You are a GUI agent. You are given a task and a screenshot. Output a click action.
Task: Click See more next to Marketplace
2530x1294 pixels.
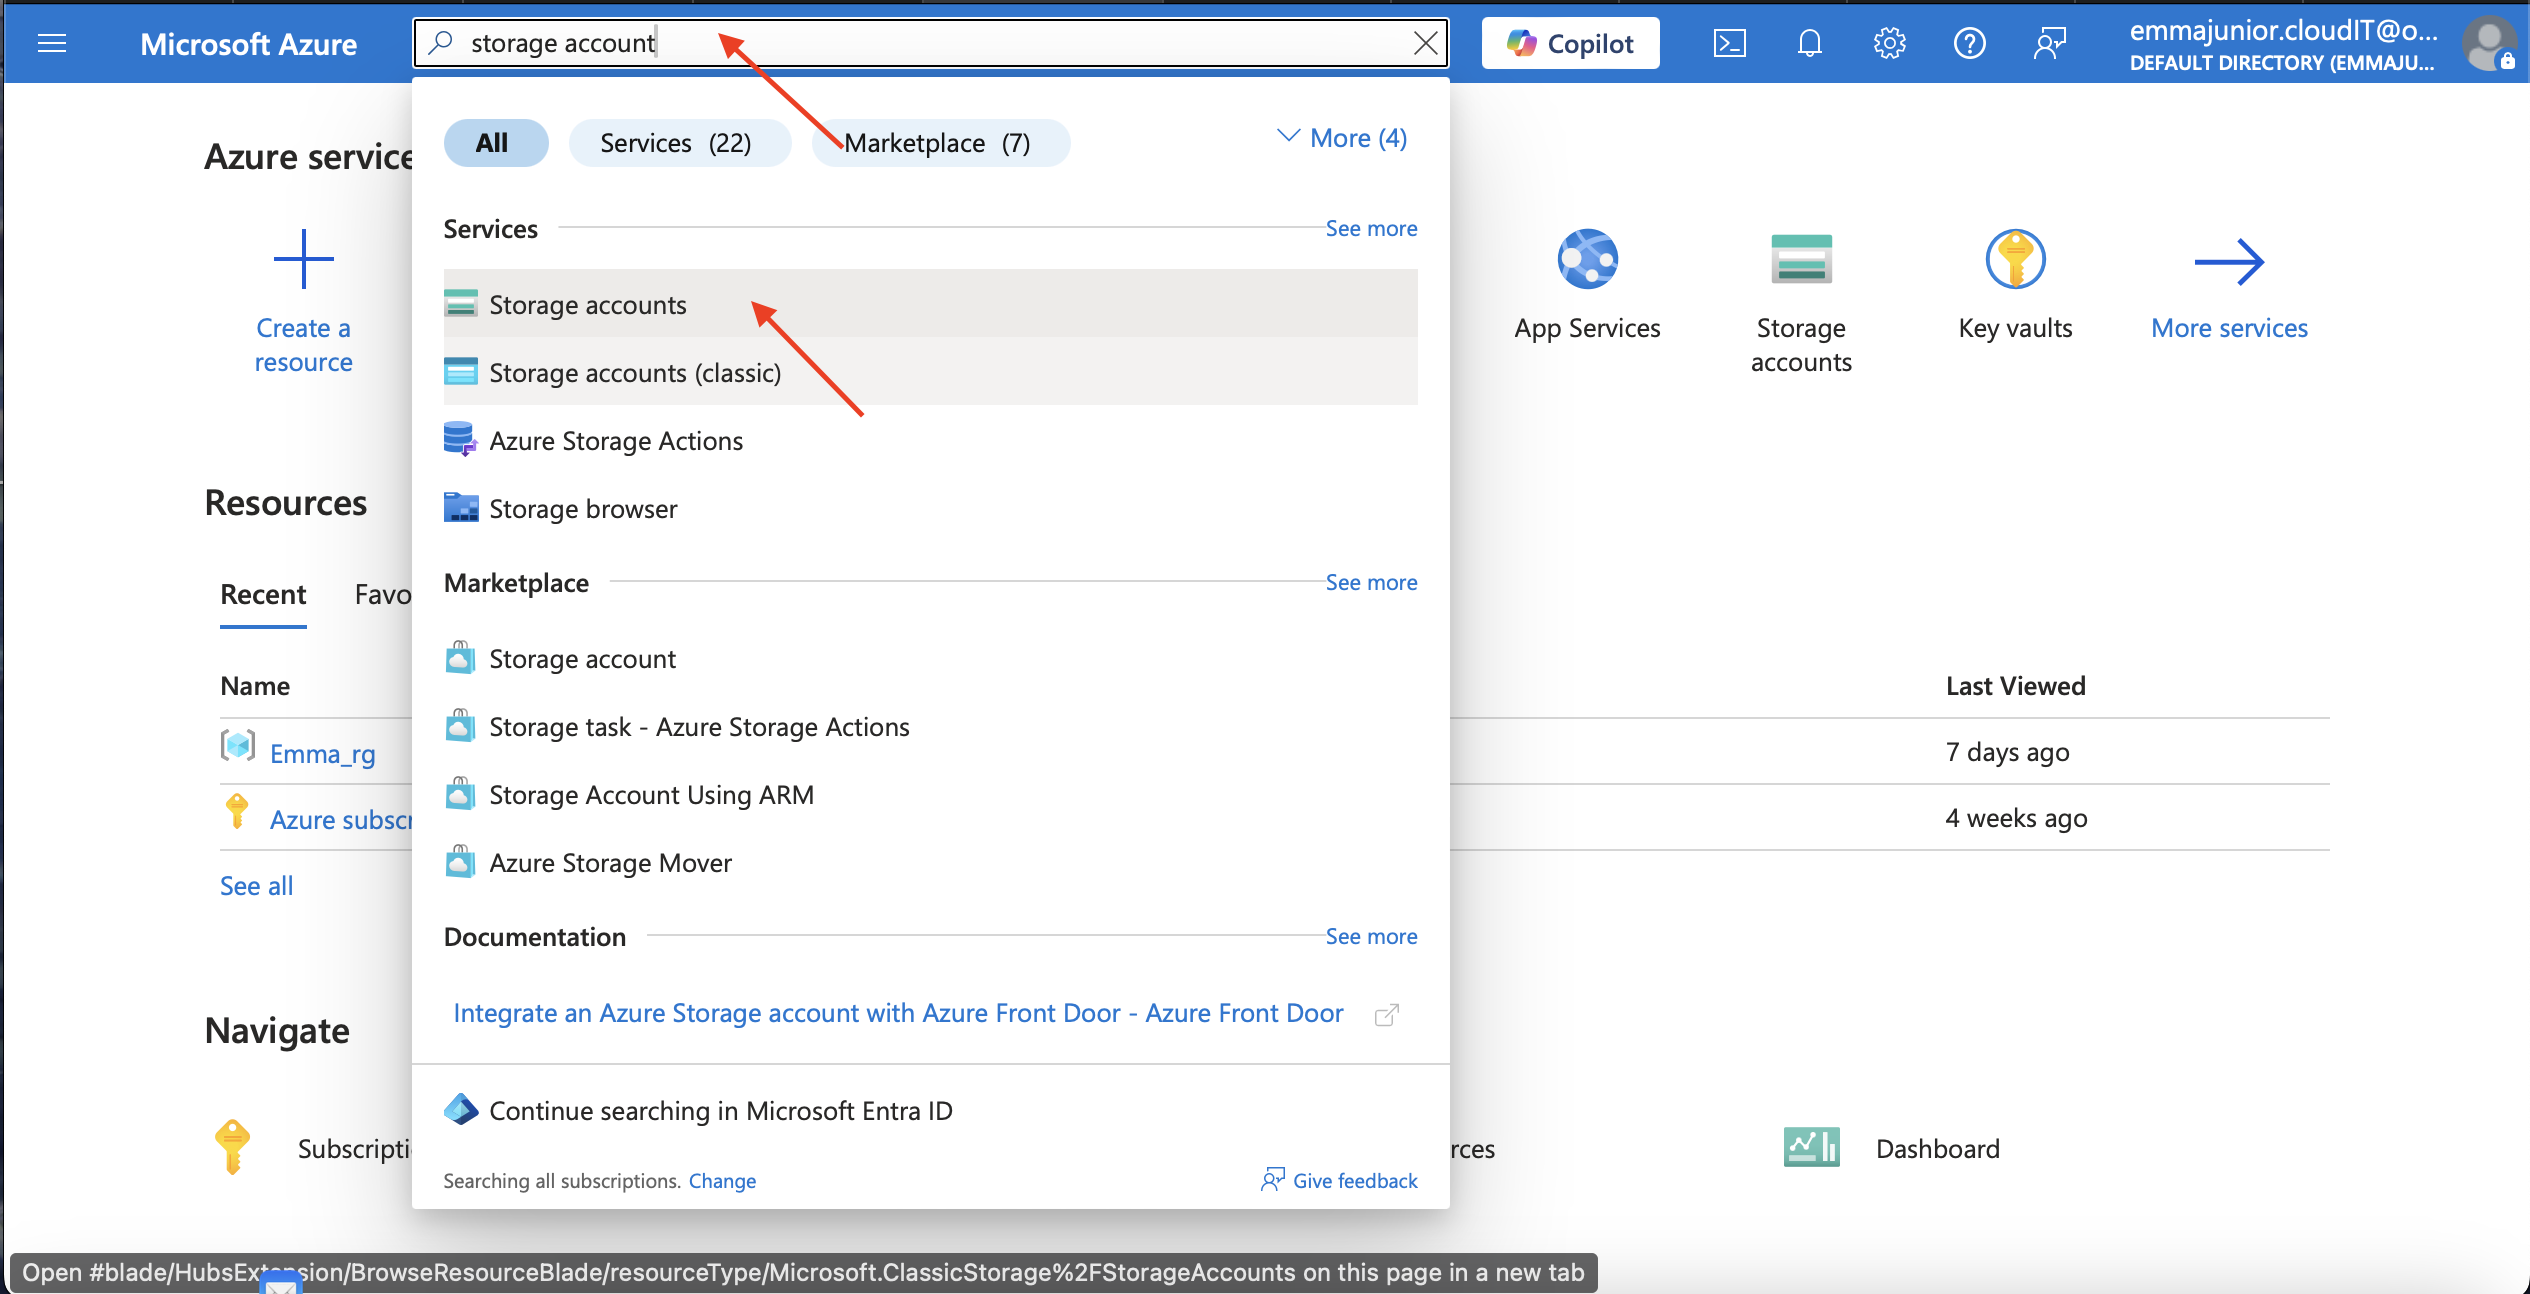(x=1371, y=582)
